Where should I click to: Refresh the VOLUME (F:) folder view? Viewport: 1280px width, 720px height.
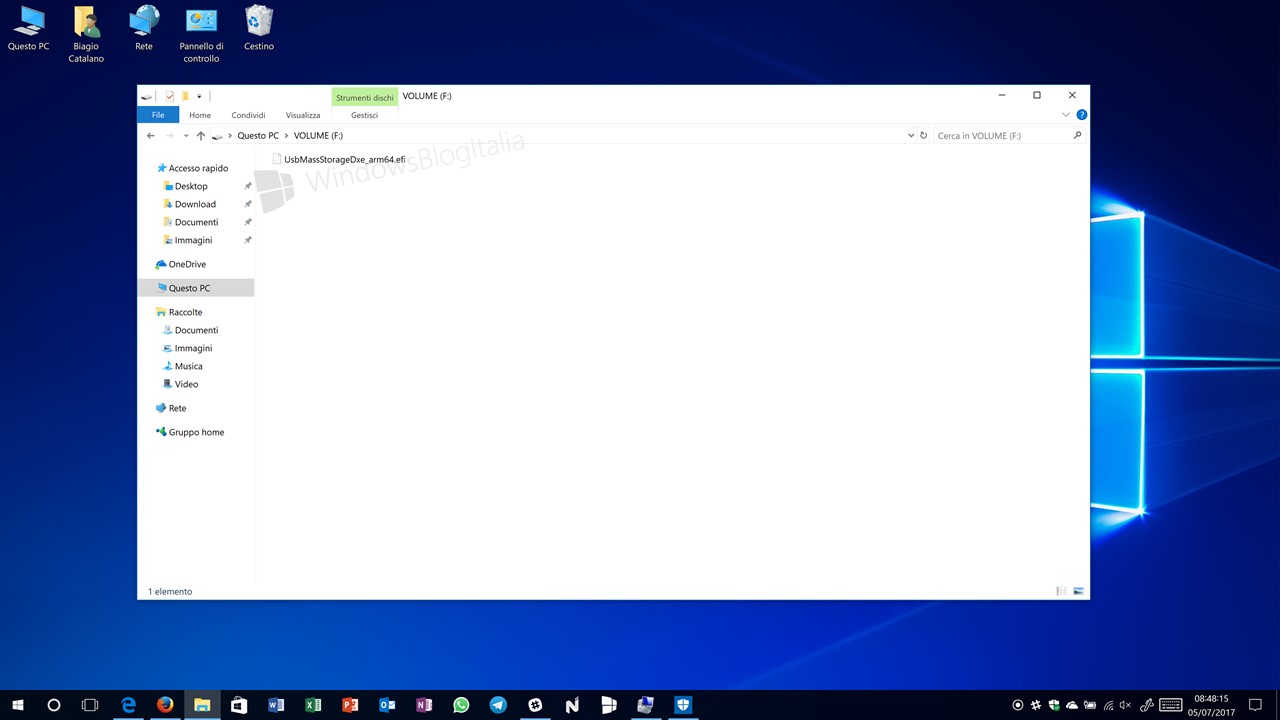924,136
